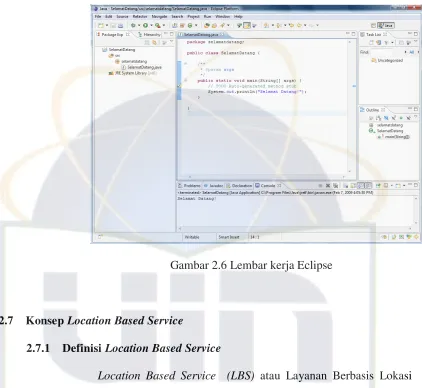Click Remove Launch X icon in Console toolbar
Image resolution: width=422 pixels, height=388 pixels.
click(x=328, y=186)
